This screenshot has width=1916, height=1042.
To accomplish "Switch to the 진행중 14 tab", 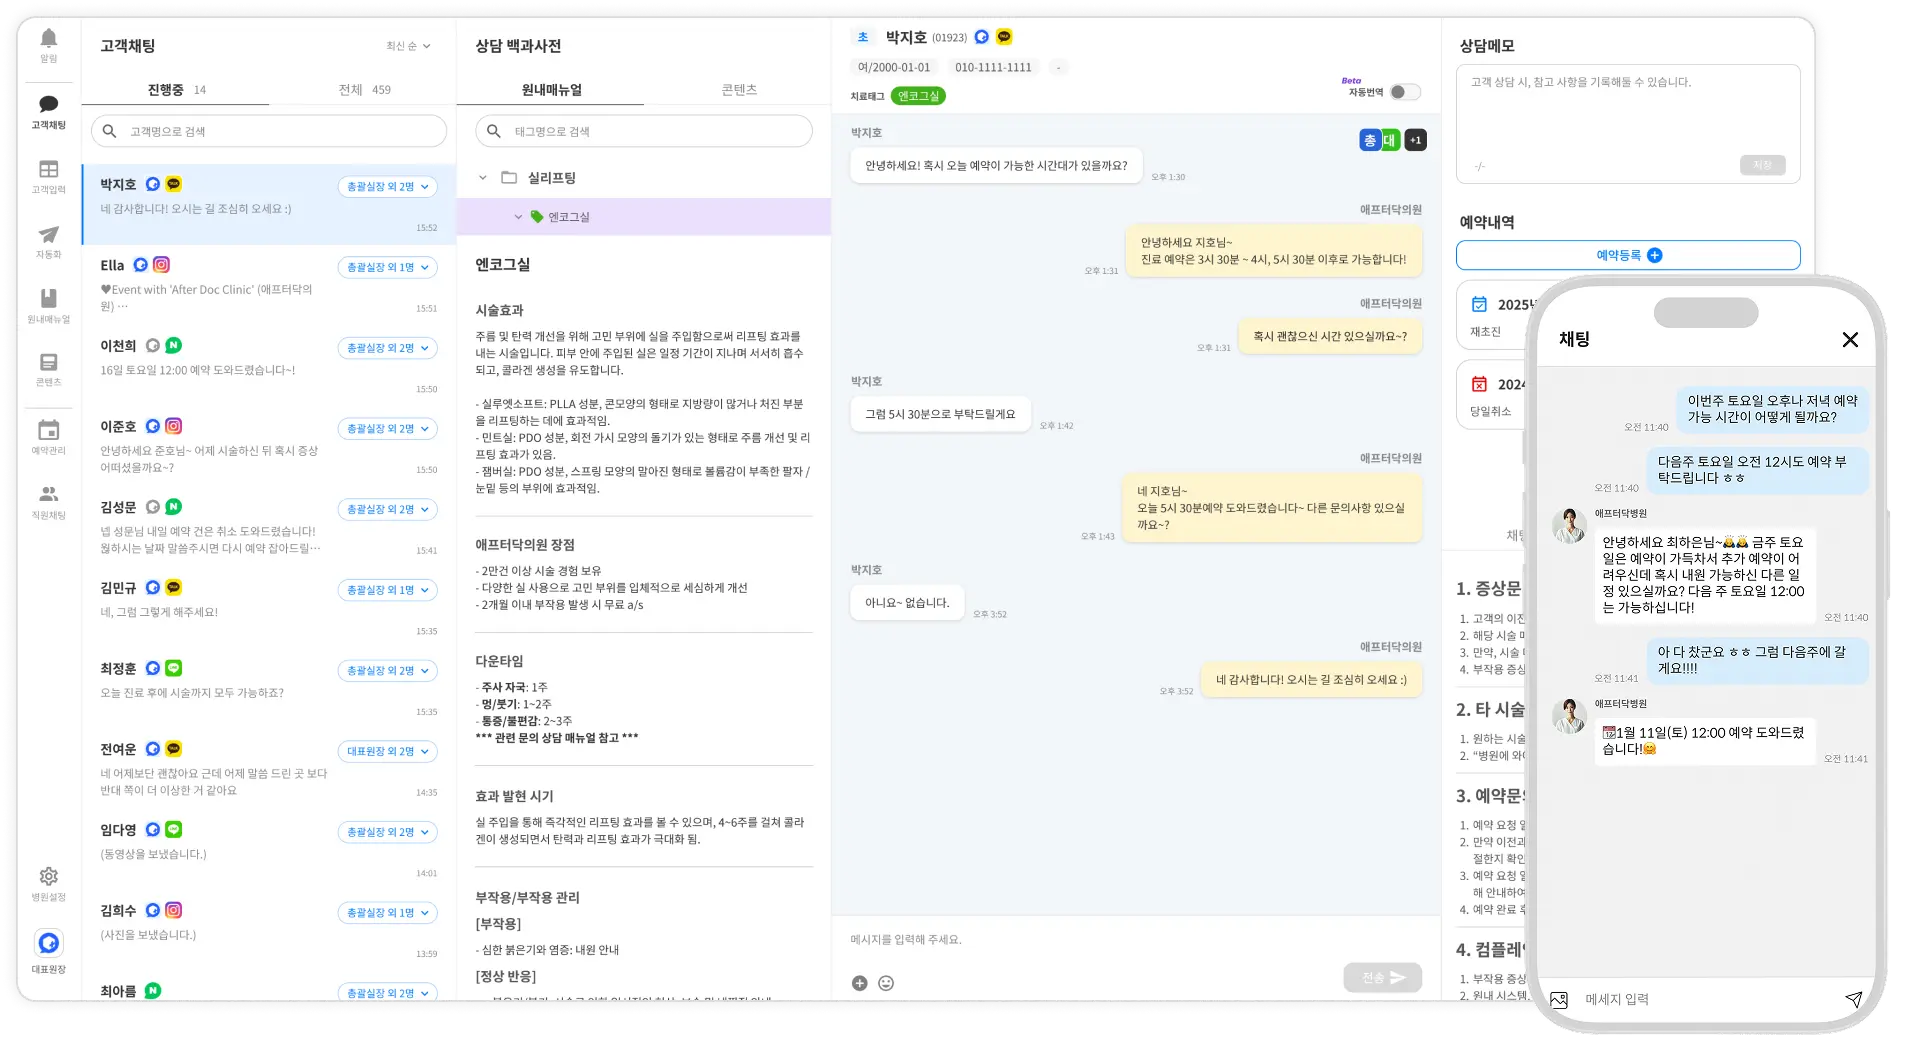I will pos(176,89).
